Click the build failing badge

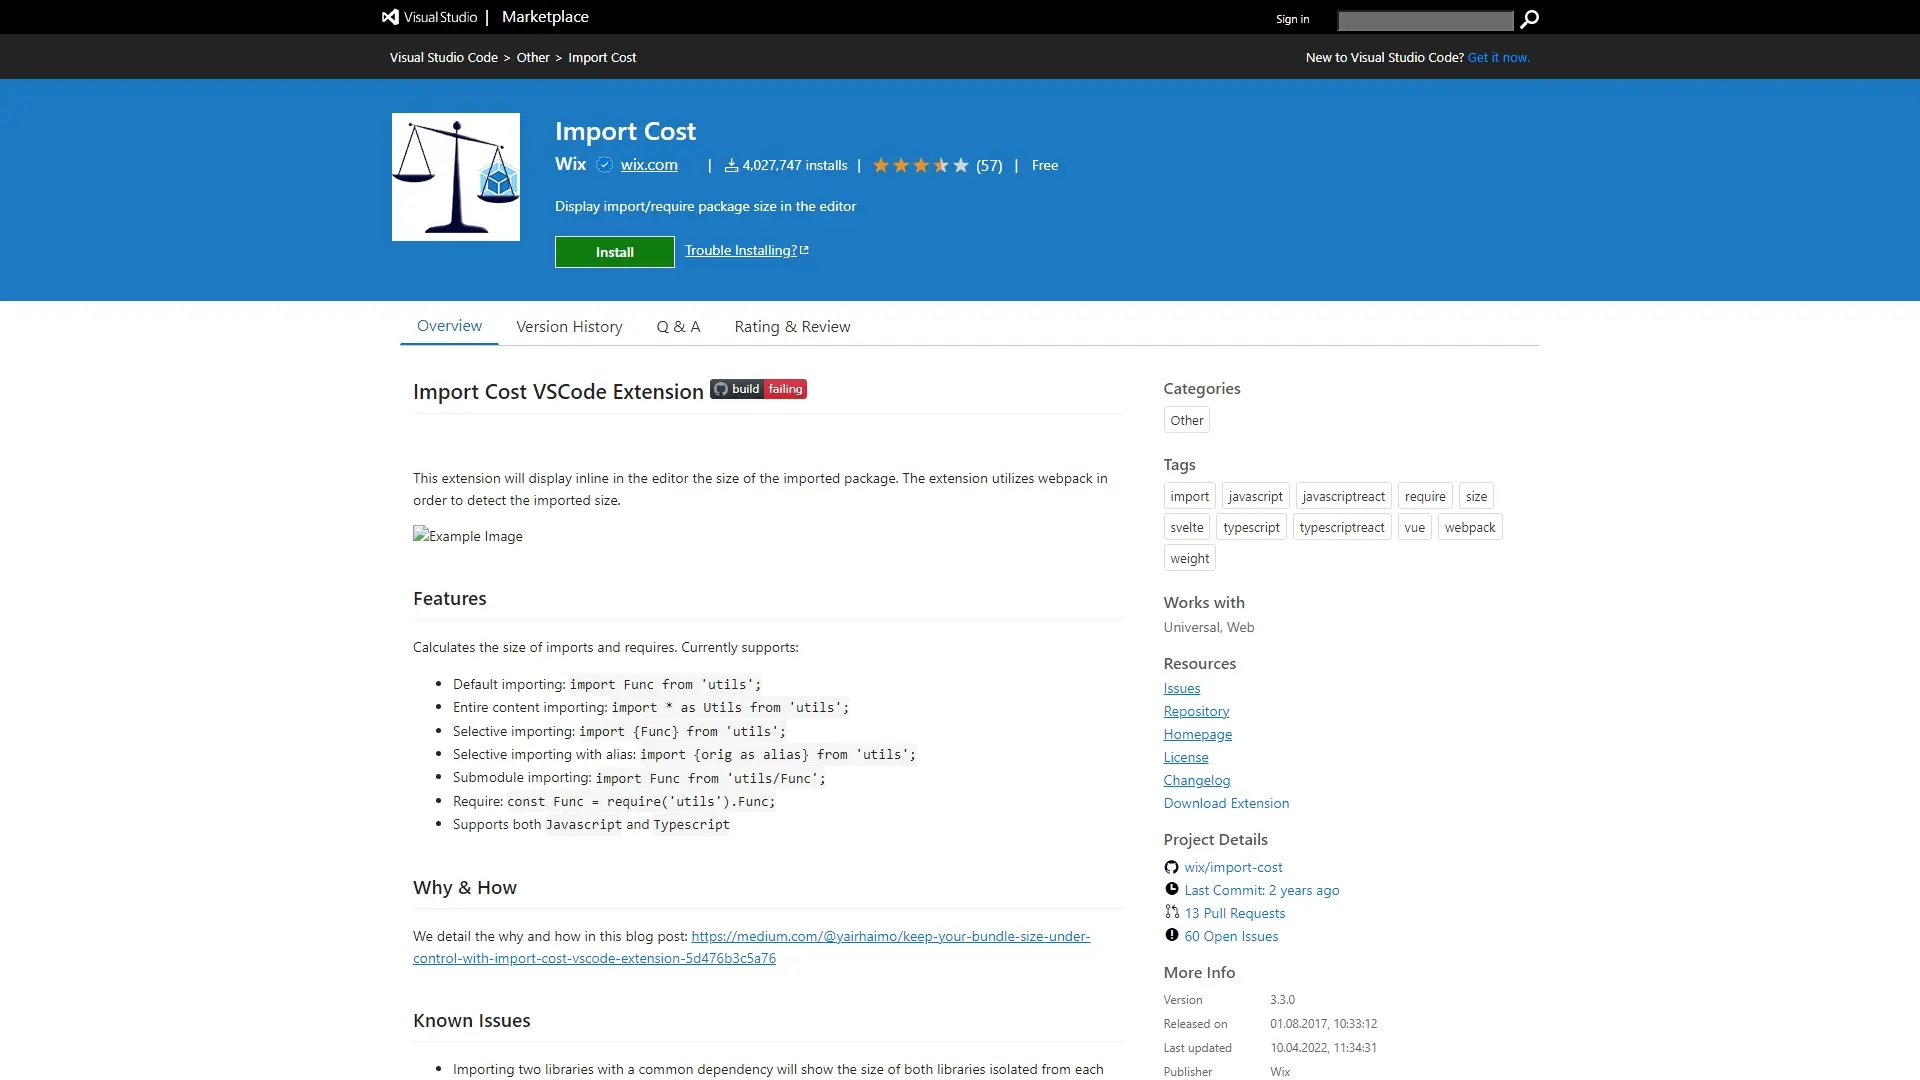758,389
